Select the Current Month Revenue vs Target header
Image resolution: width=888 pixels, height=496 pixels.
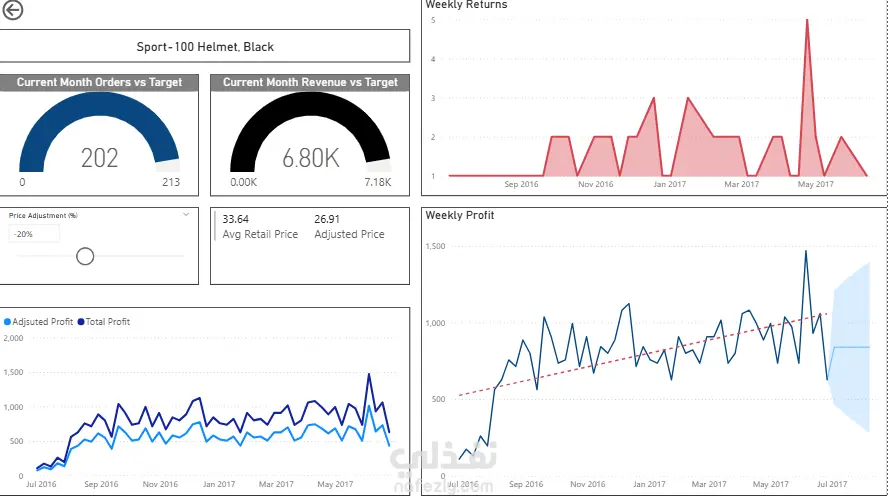pyautogui.click(x=310, y=83)
